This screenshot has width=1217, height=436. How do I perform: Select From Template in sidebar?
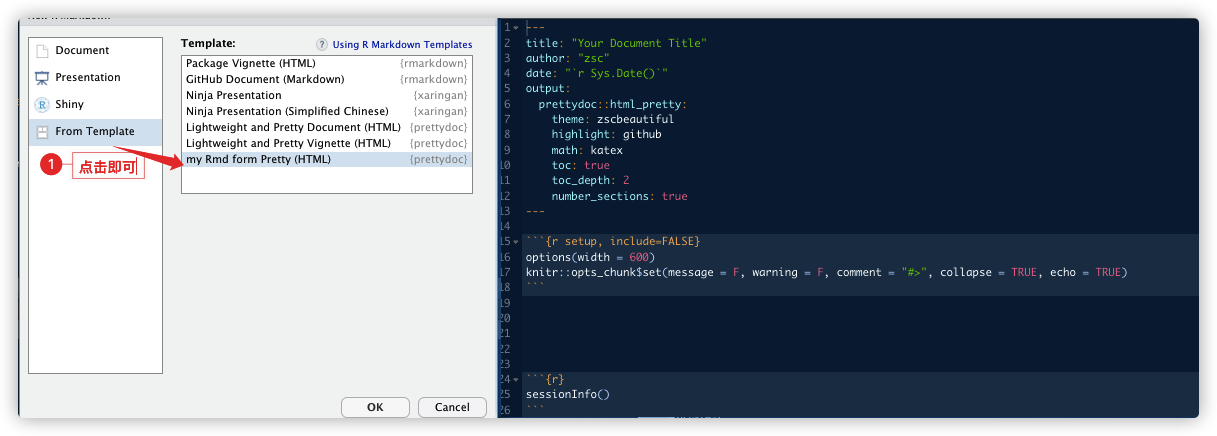coord(95,131)
